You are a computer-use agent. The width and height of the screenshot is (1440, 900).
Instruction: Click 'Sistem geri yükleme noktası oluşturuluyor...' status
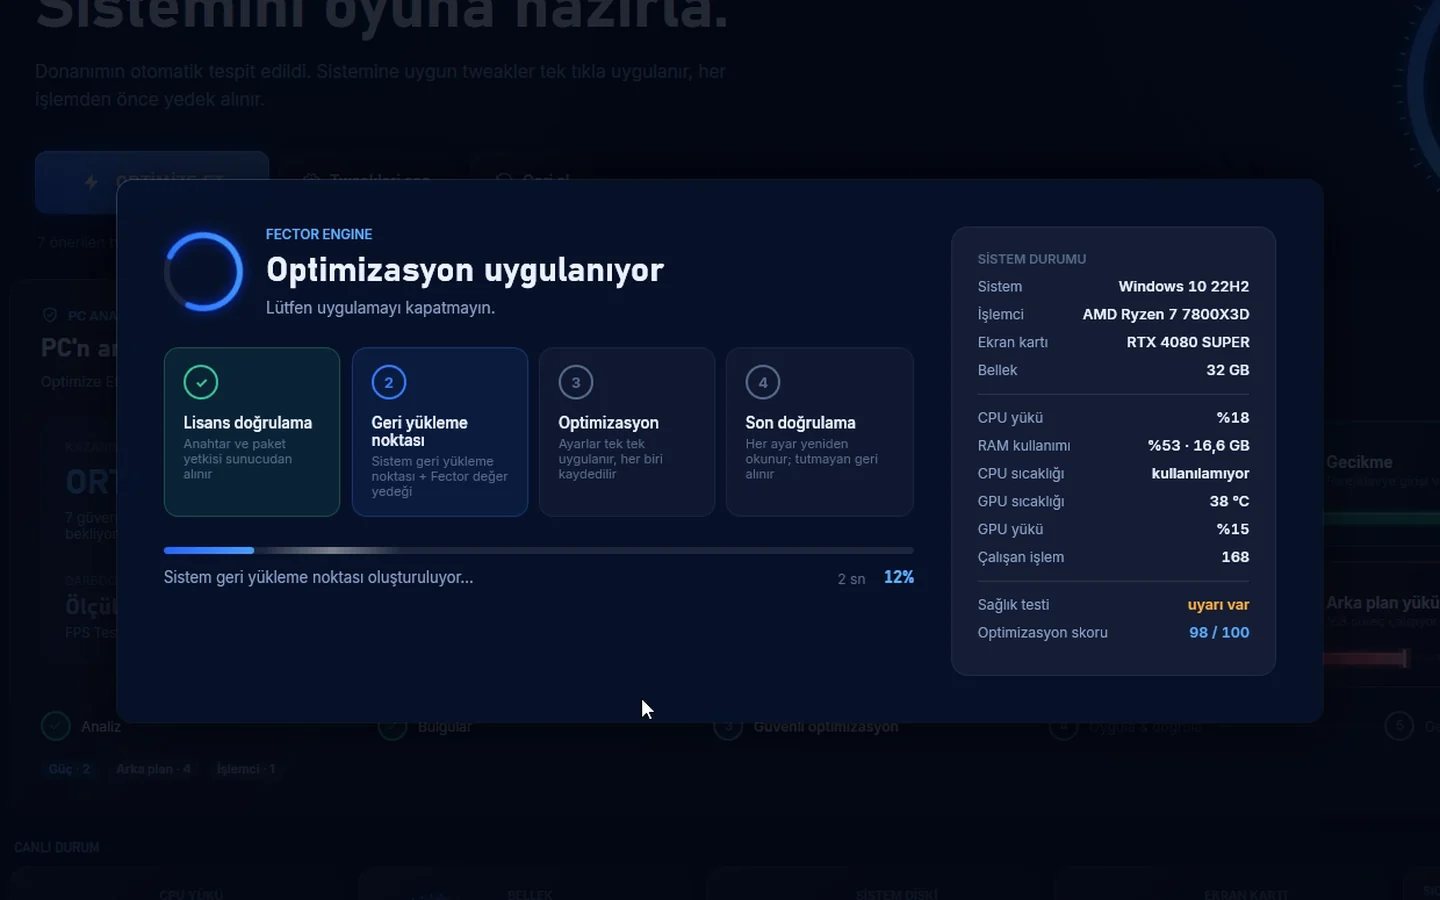pos(318,577)
